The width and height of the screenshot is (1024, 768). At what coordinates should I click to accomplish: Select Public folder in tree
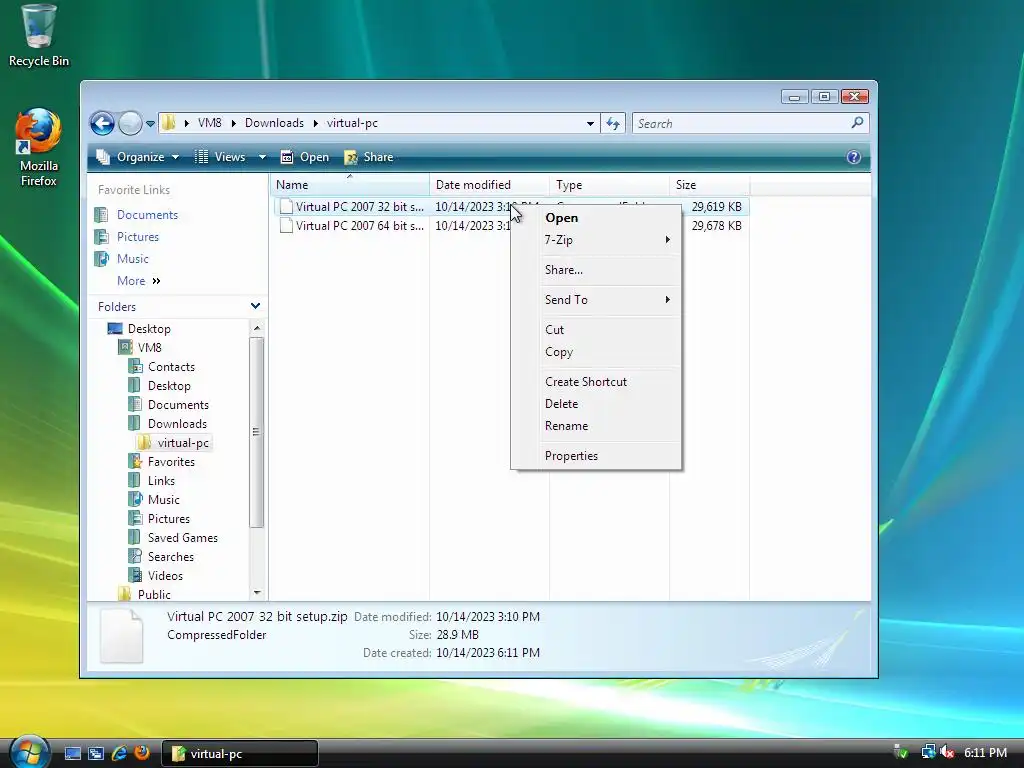click(144, 594)
